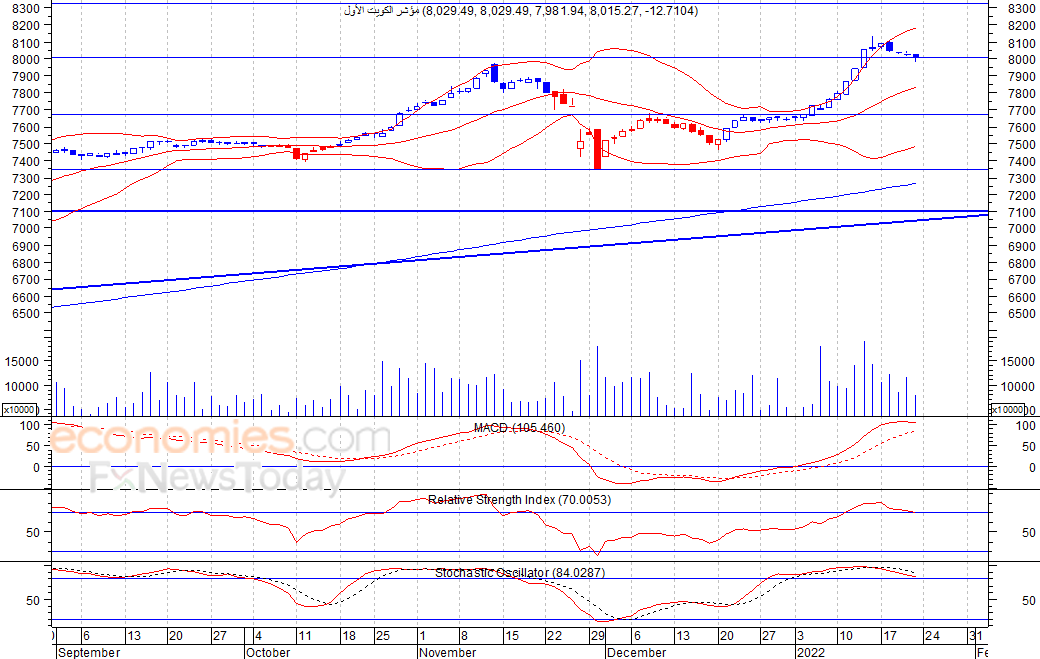The image size is (1040, 659).
Task: Click the latest blue candlestick near 8000
Action: [915, 57]
